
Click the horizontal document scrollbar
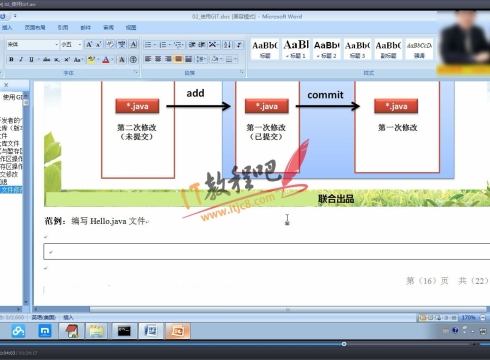pos(287,310)
